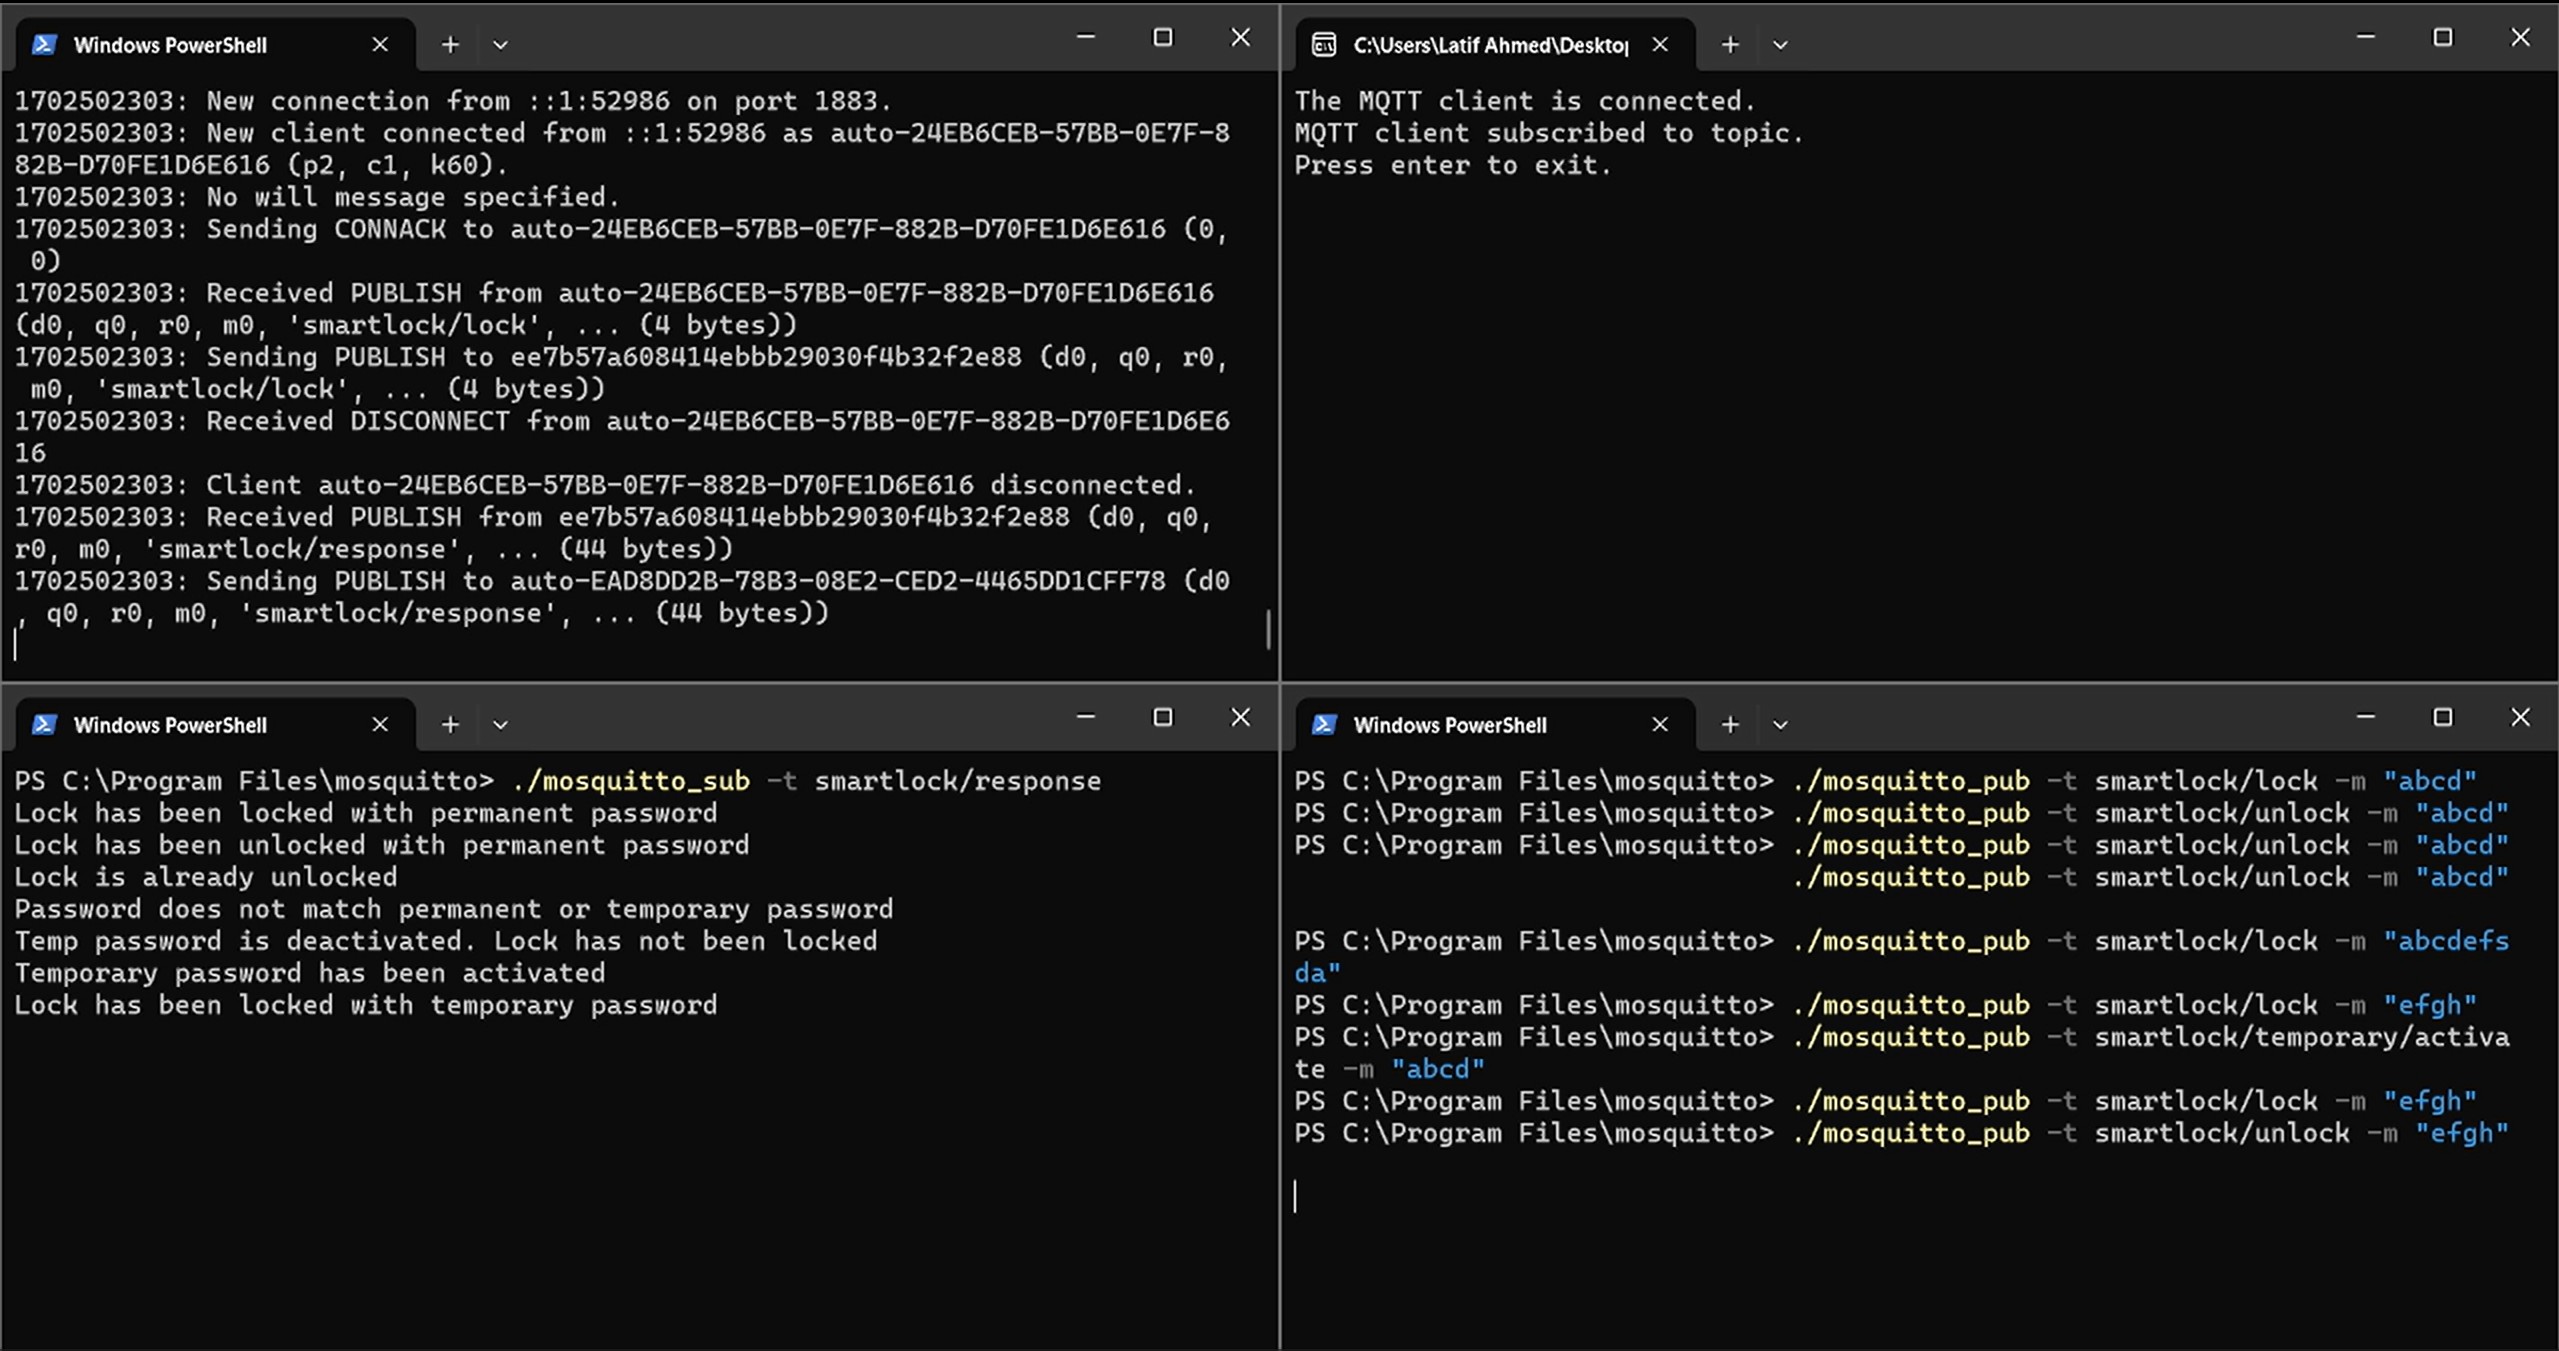Select Windows PowerShell tab of mosquitto_sub window
Image resolution: width=2559 pixels, height=1351 pixels.
click(x=170, y=724)
